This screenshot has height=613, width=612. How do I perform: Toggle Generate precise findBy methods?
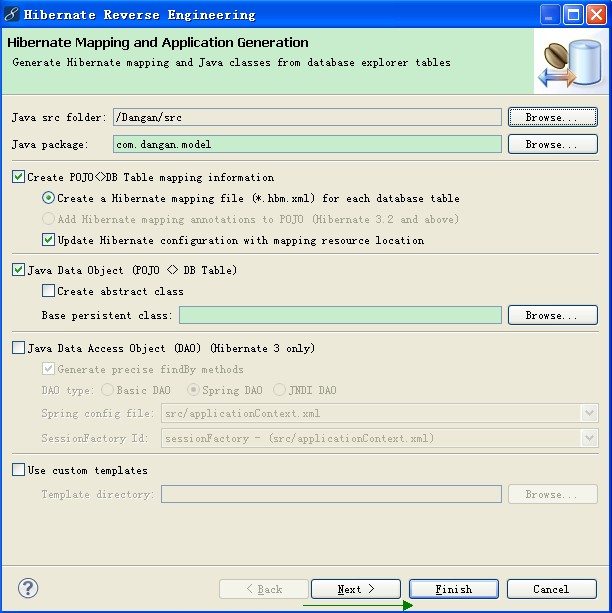point(48,369)
